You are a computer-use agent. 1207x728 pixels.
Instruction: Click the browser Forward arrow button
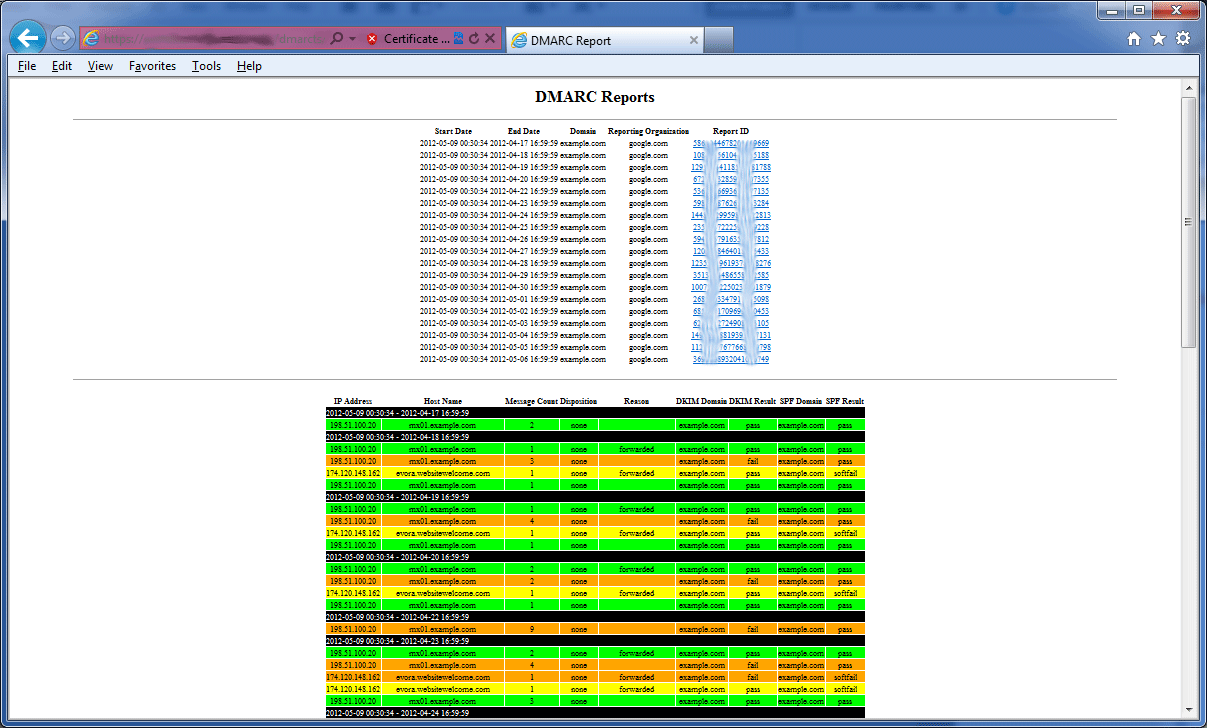(62, 39)
